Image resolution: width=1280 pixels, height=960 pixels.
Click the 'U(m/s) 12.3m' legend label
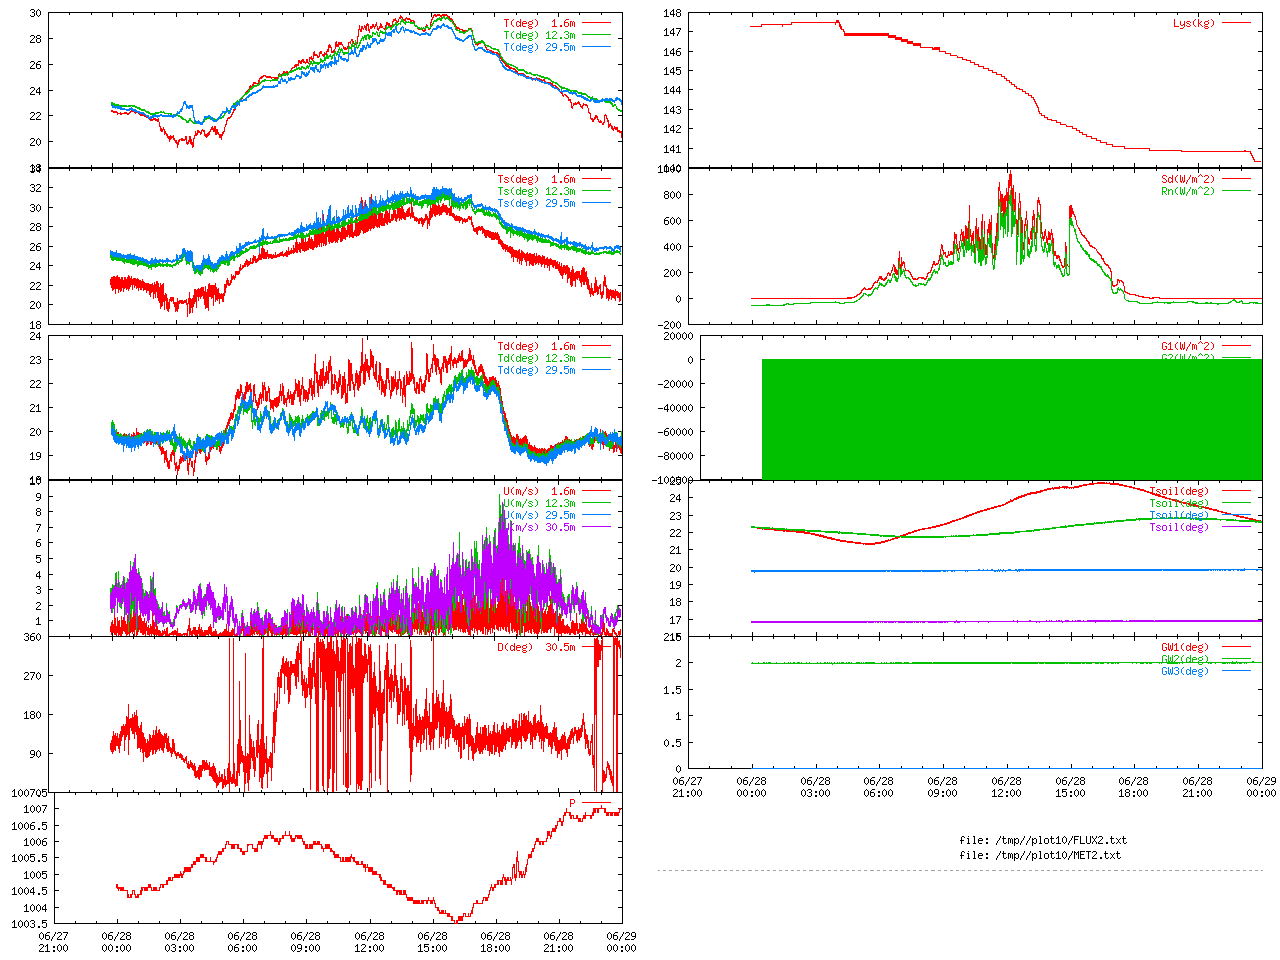(x=540, y=504)
